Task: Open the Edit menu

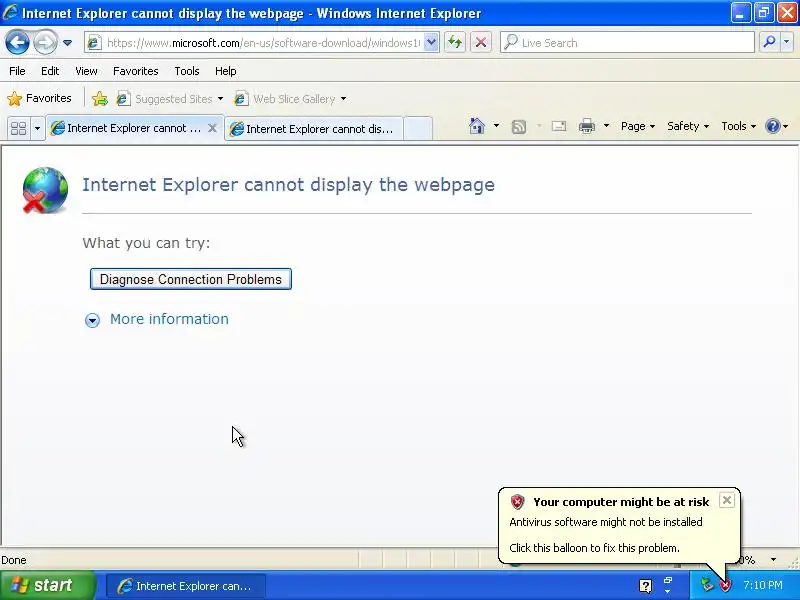Action: pyautogui.click(x=49, y=71)
